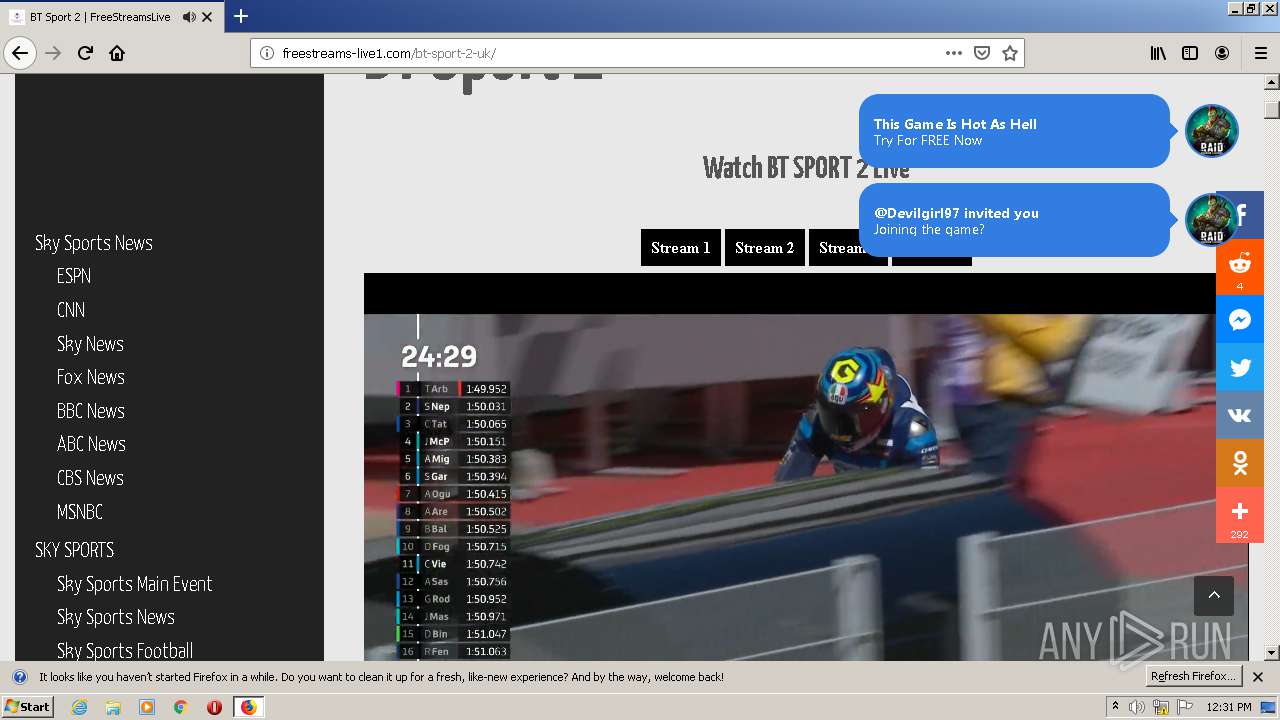Launch Chrome from the taskbar
This screenshot has width=1280, height=720.
click(x=180, y=707)
